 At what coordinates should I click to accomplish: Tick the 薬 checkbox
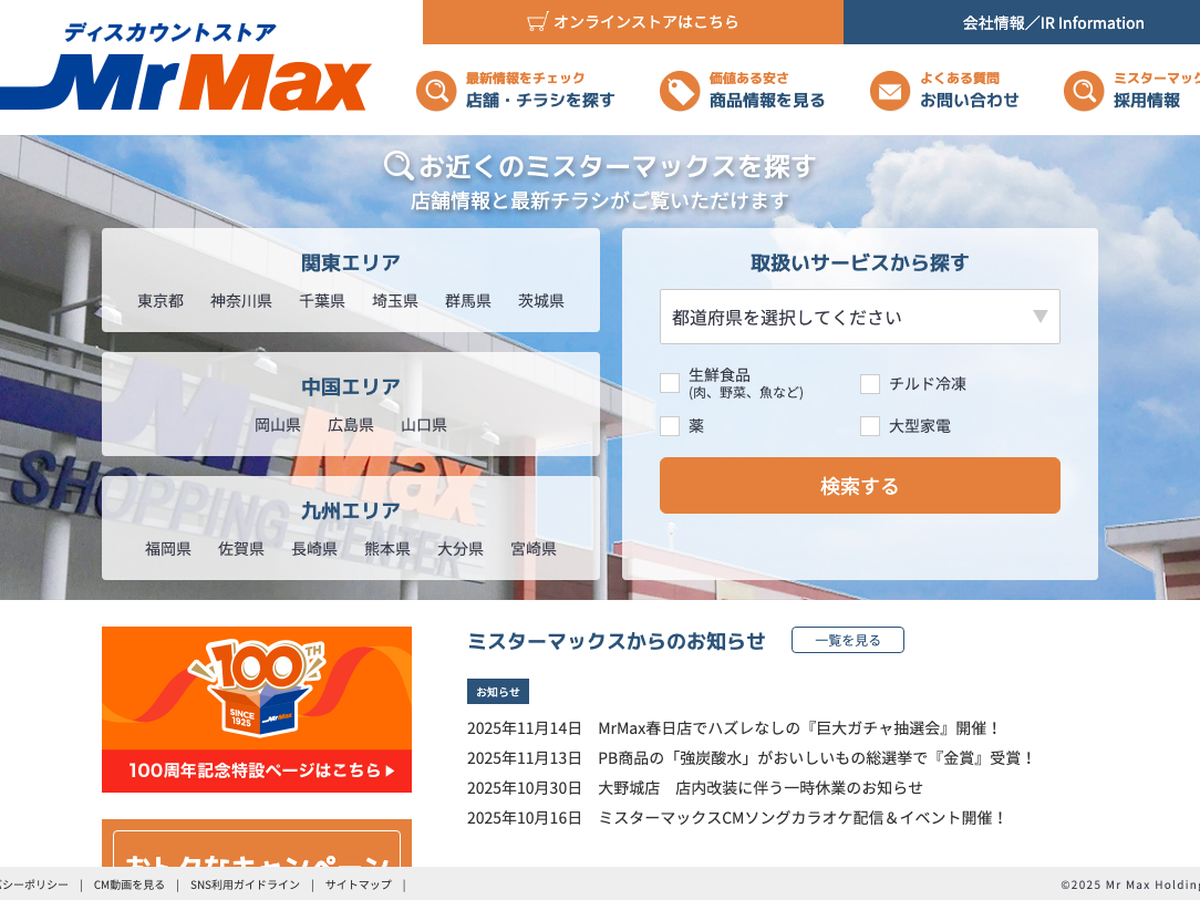(x=670, y=426)
